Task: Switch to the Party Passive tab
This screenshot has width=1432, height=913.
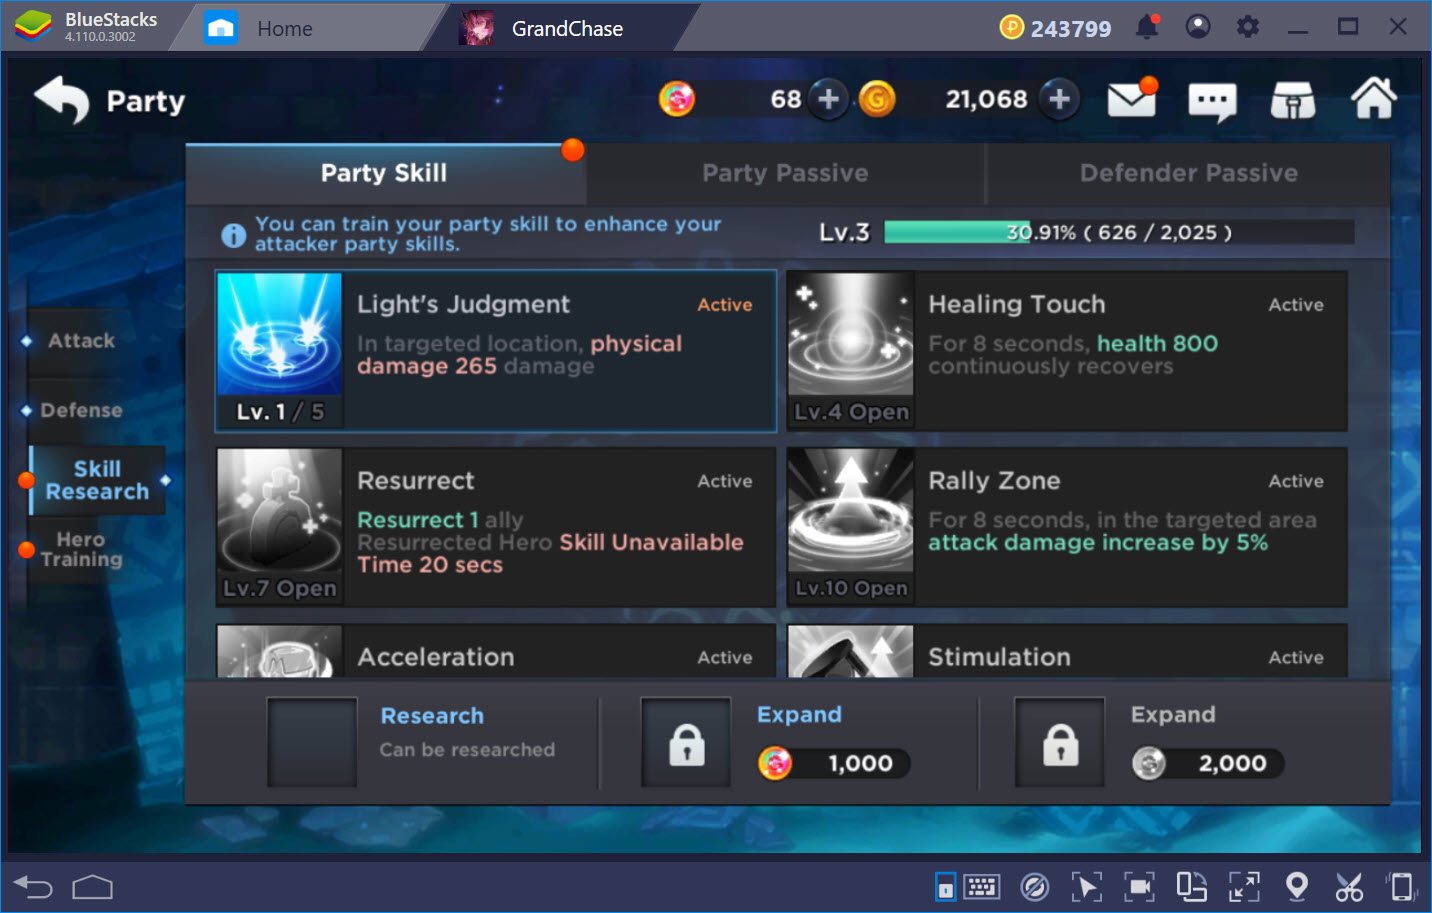Action: (x=785, y=174)
